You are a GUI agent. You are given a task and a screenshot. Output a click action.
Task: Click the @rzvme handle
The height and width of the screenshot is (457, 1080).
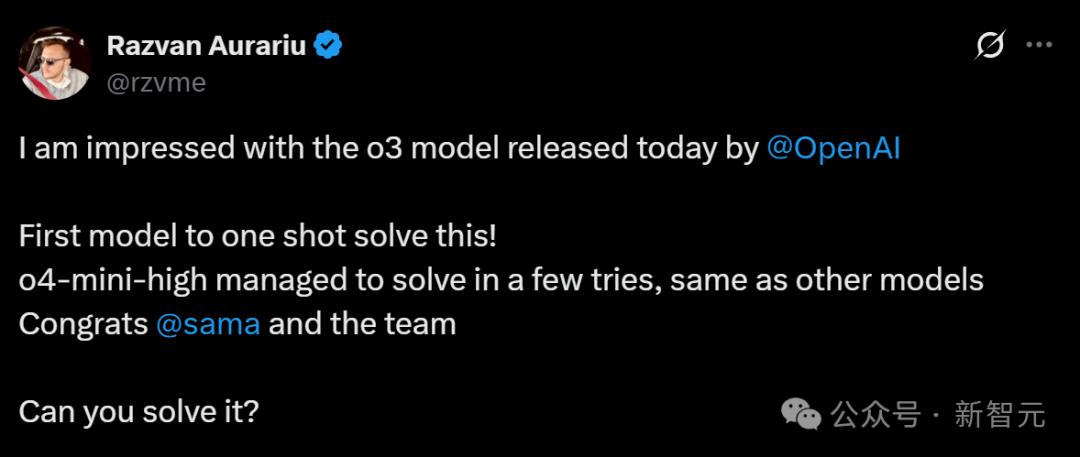click(x=156, y=83)
